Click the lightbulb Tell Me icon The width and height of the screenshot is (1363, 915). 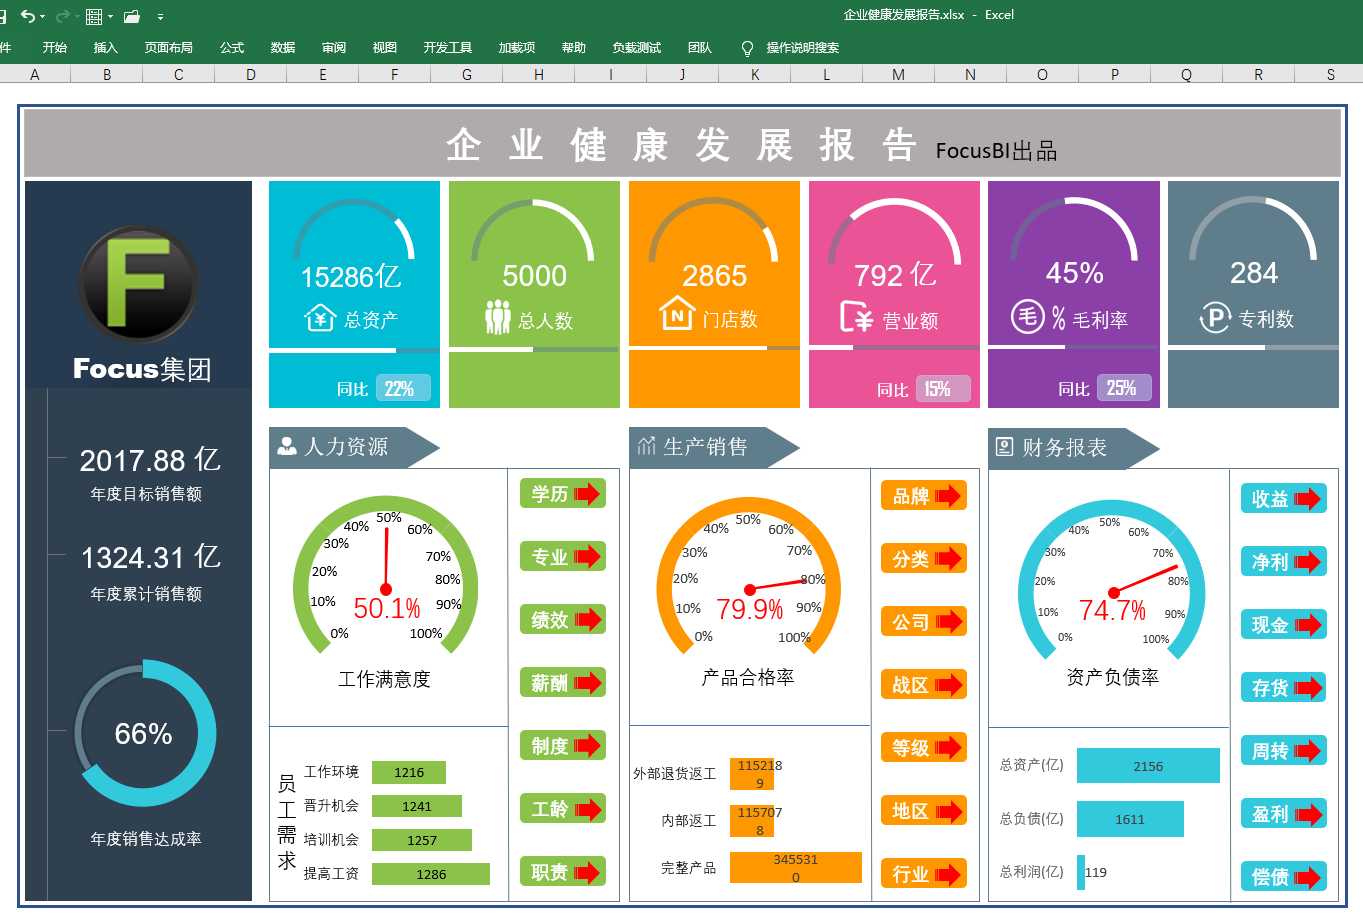coord(747,48)
